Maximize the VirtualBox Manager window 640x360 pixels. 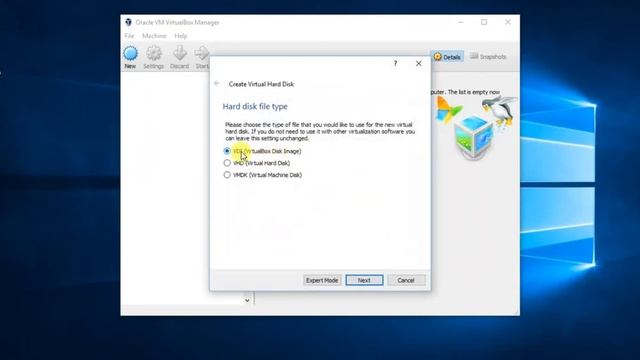484,22
